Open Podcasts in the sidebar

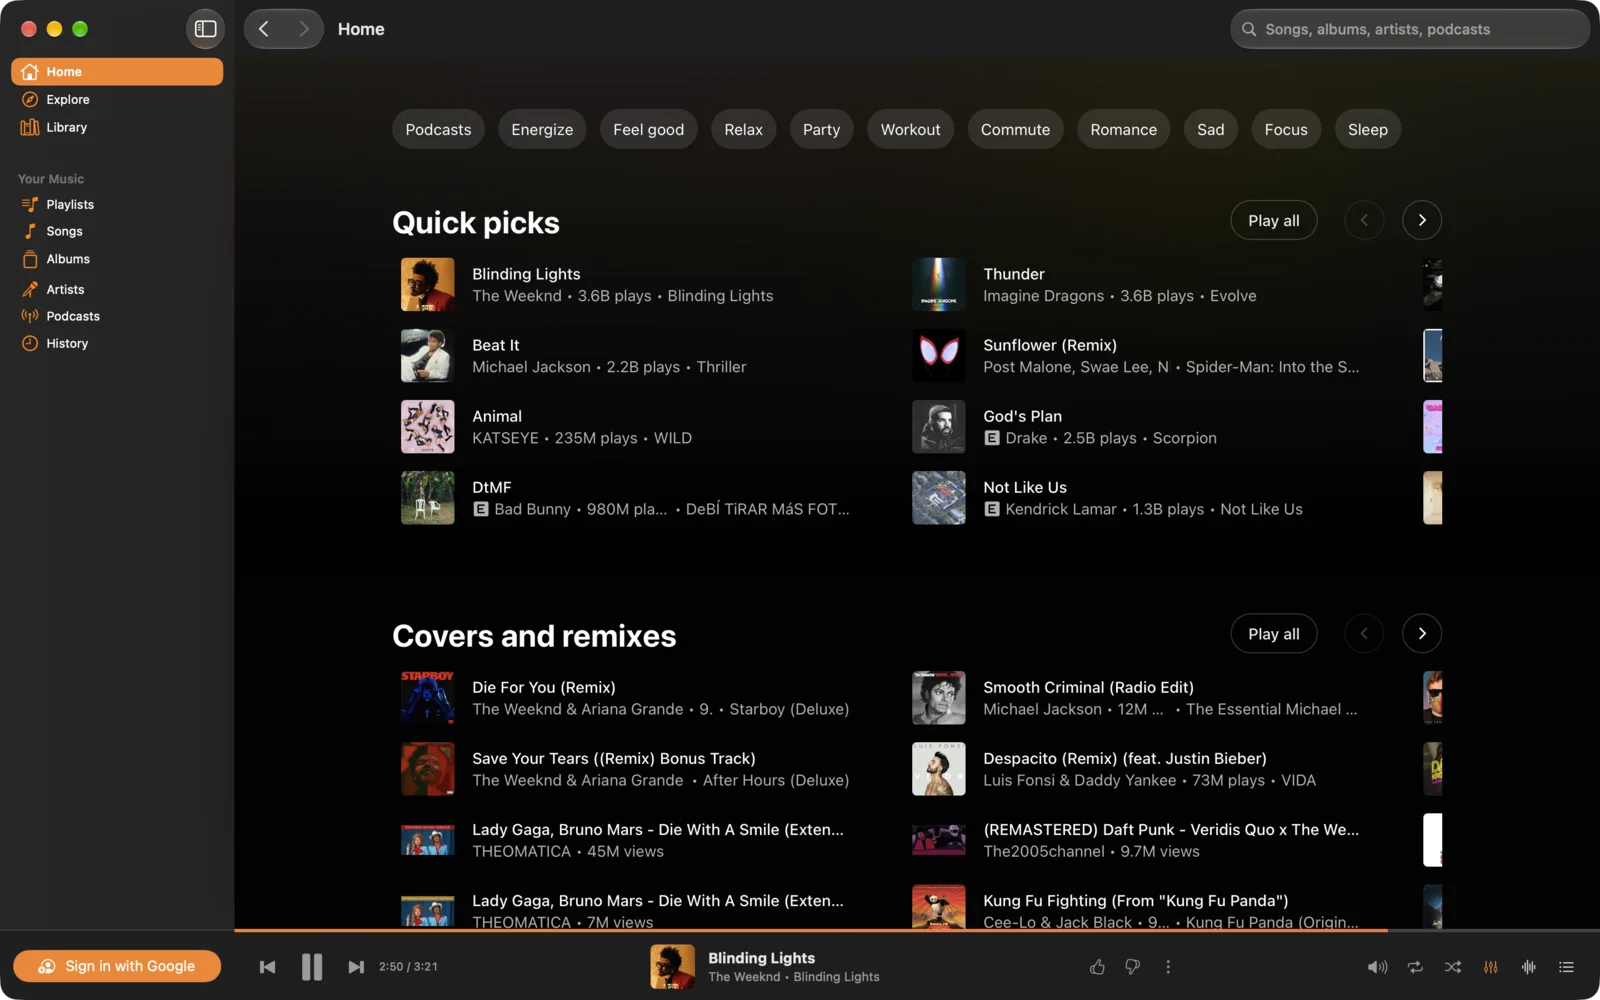tap(117, 316)
